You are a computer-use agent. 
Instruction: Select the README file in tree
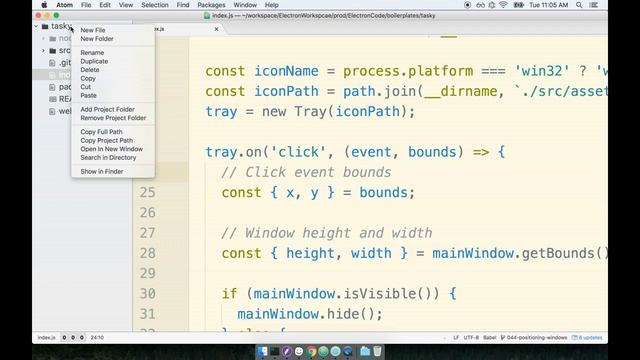coord(64,99)
